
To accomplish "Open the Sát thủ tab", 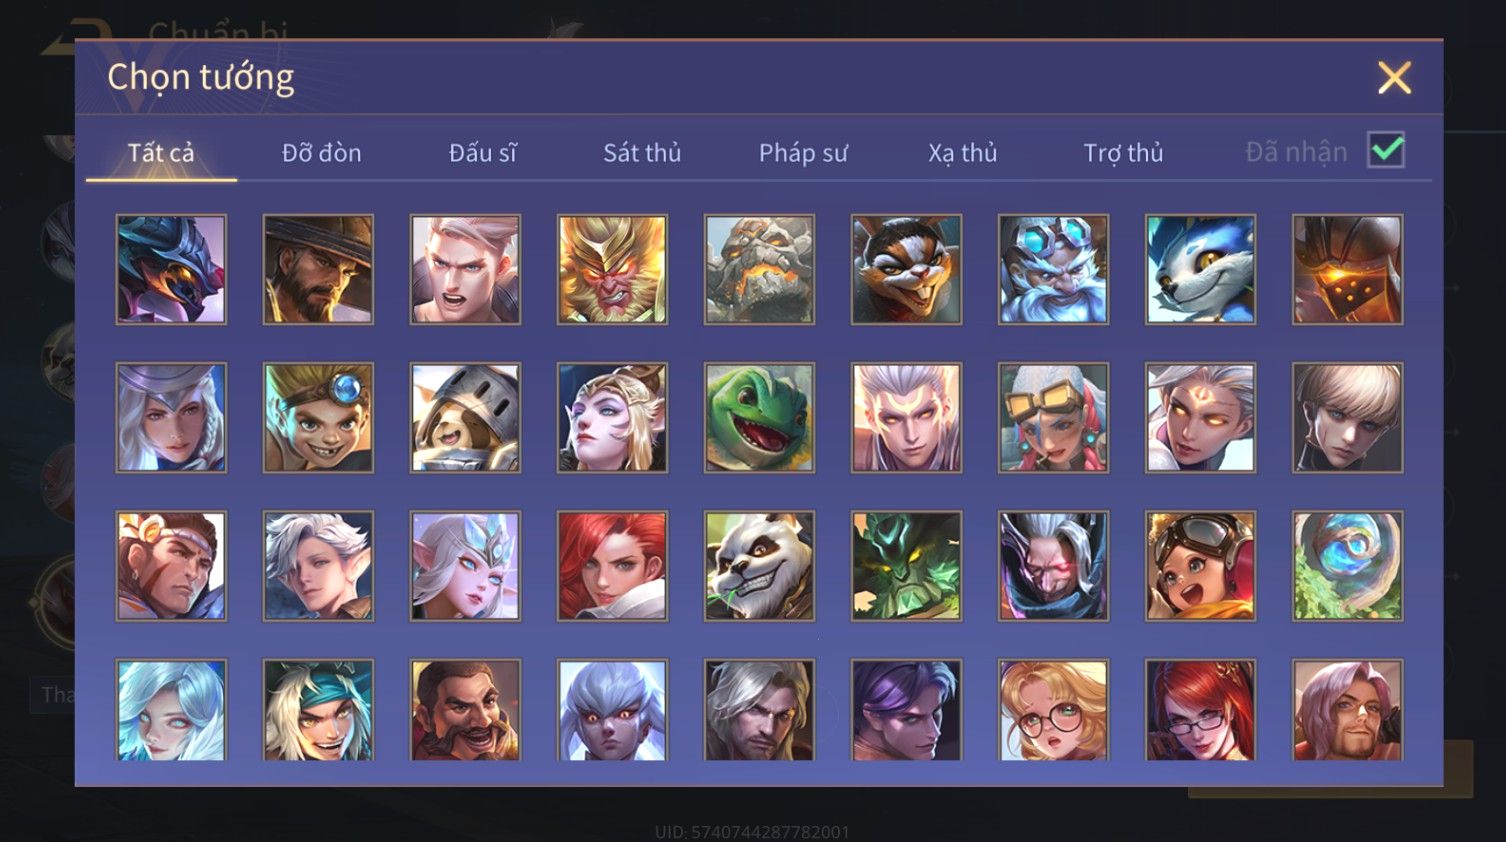I will pyautogui.click(x=642, y=153).
